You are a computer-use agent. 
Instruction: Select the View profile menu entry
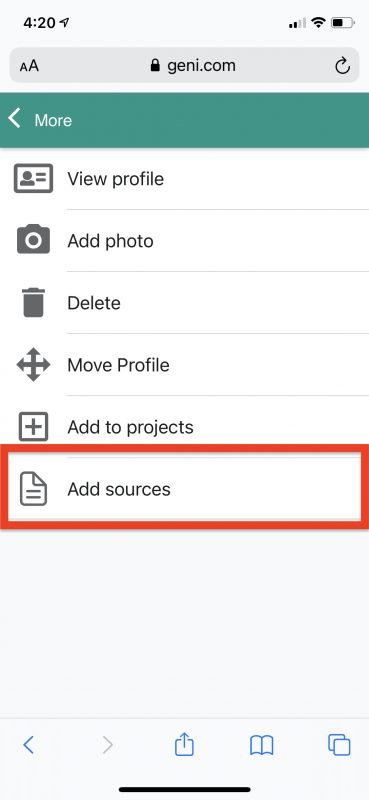click(184, 179)
